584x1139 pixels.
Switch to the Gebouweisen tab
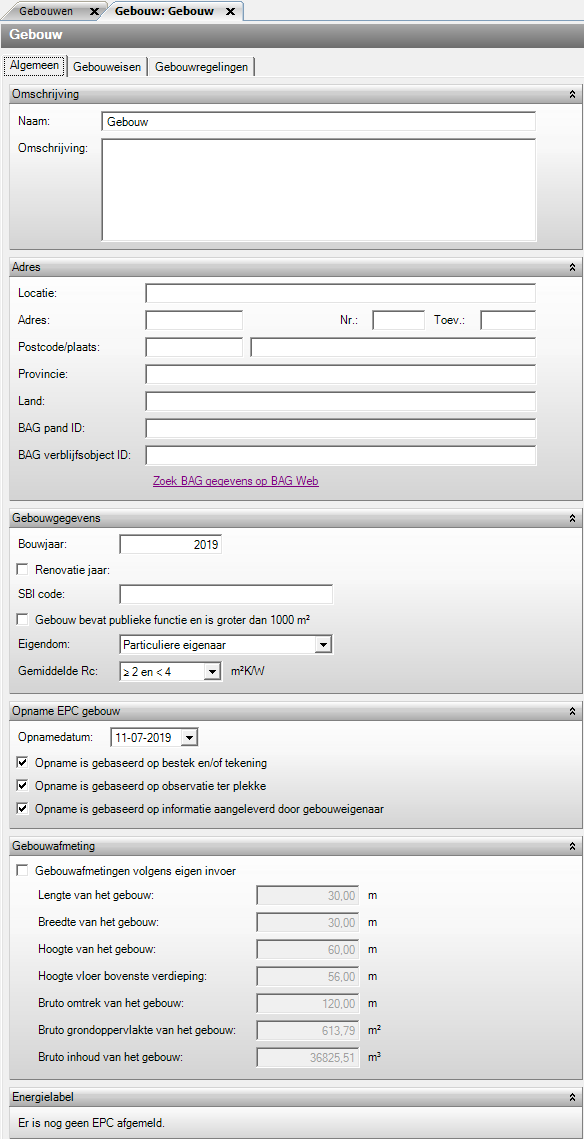[x=107, y=67]
